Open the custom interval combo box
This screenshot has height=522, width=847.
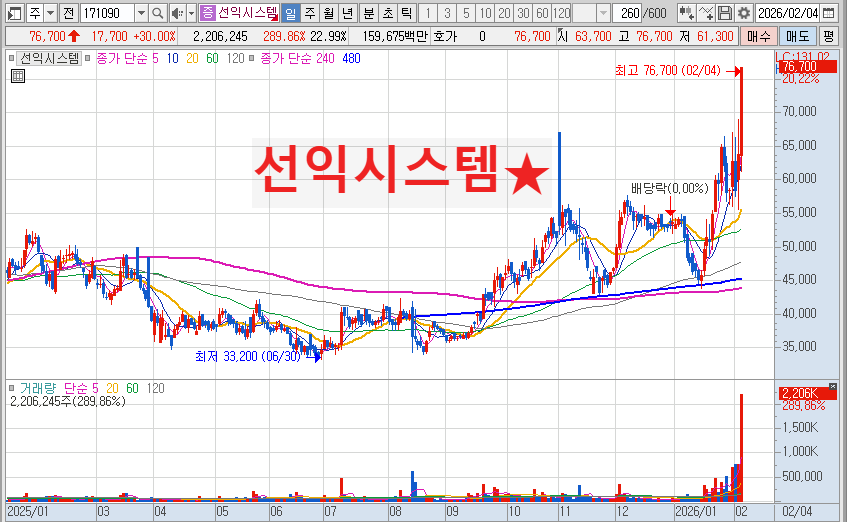(x=591, y=13)
